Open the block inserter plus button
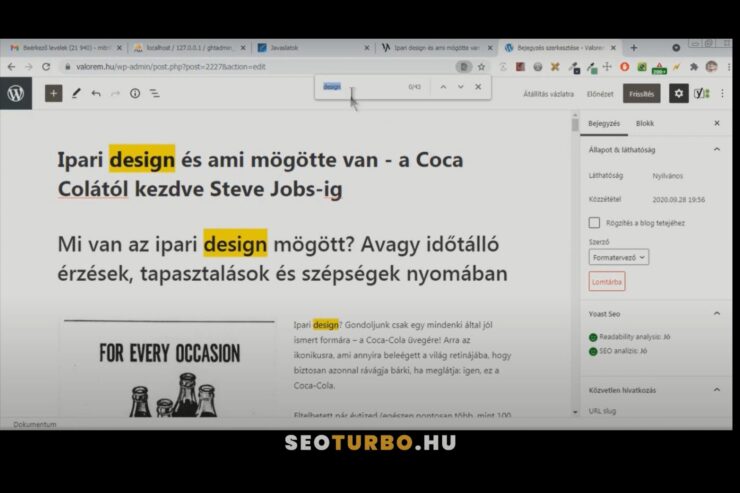 click(53, 93)
